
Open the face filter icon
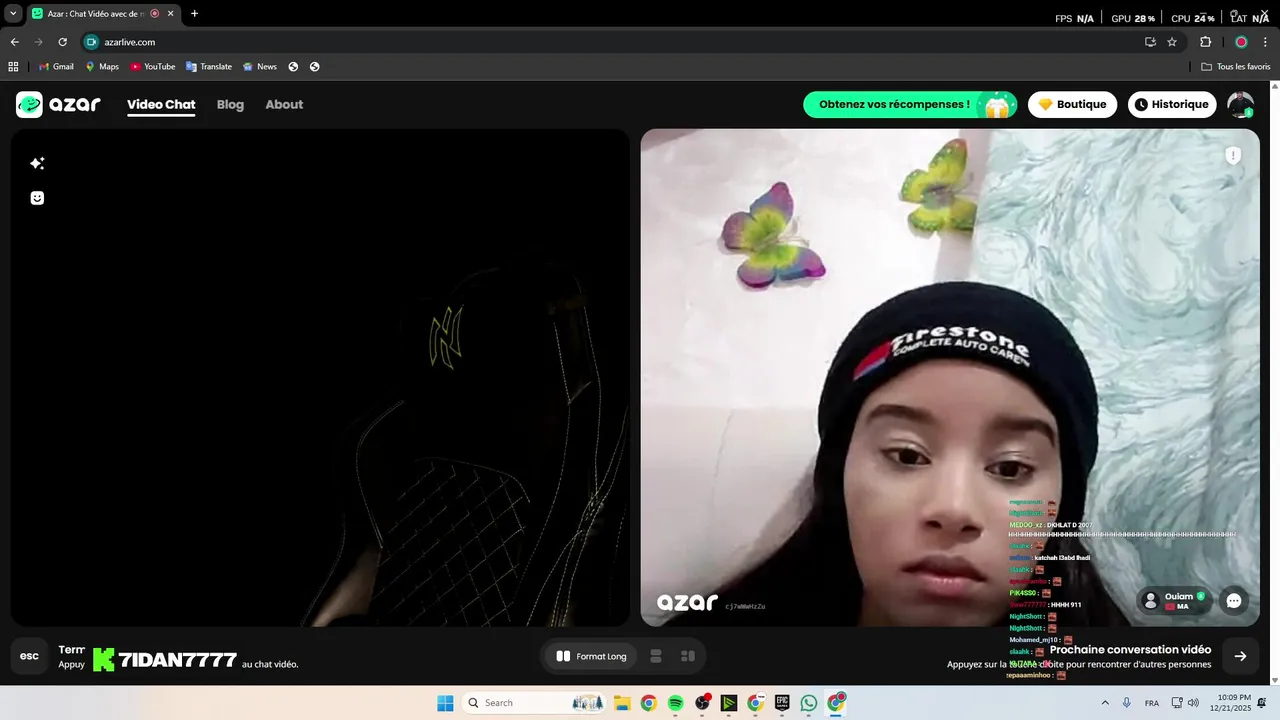click(37, 198)
